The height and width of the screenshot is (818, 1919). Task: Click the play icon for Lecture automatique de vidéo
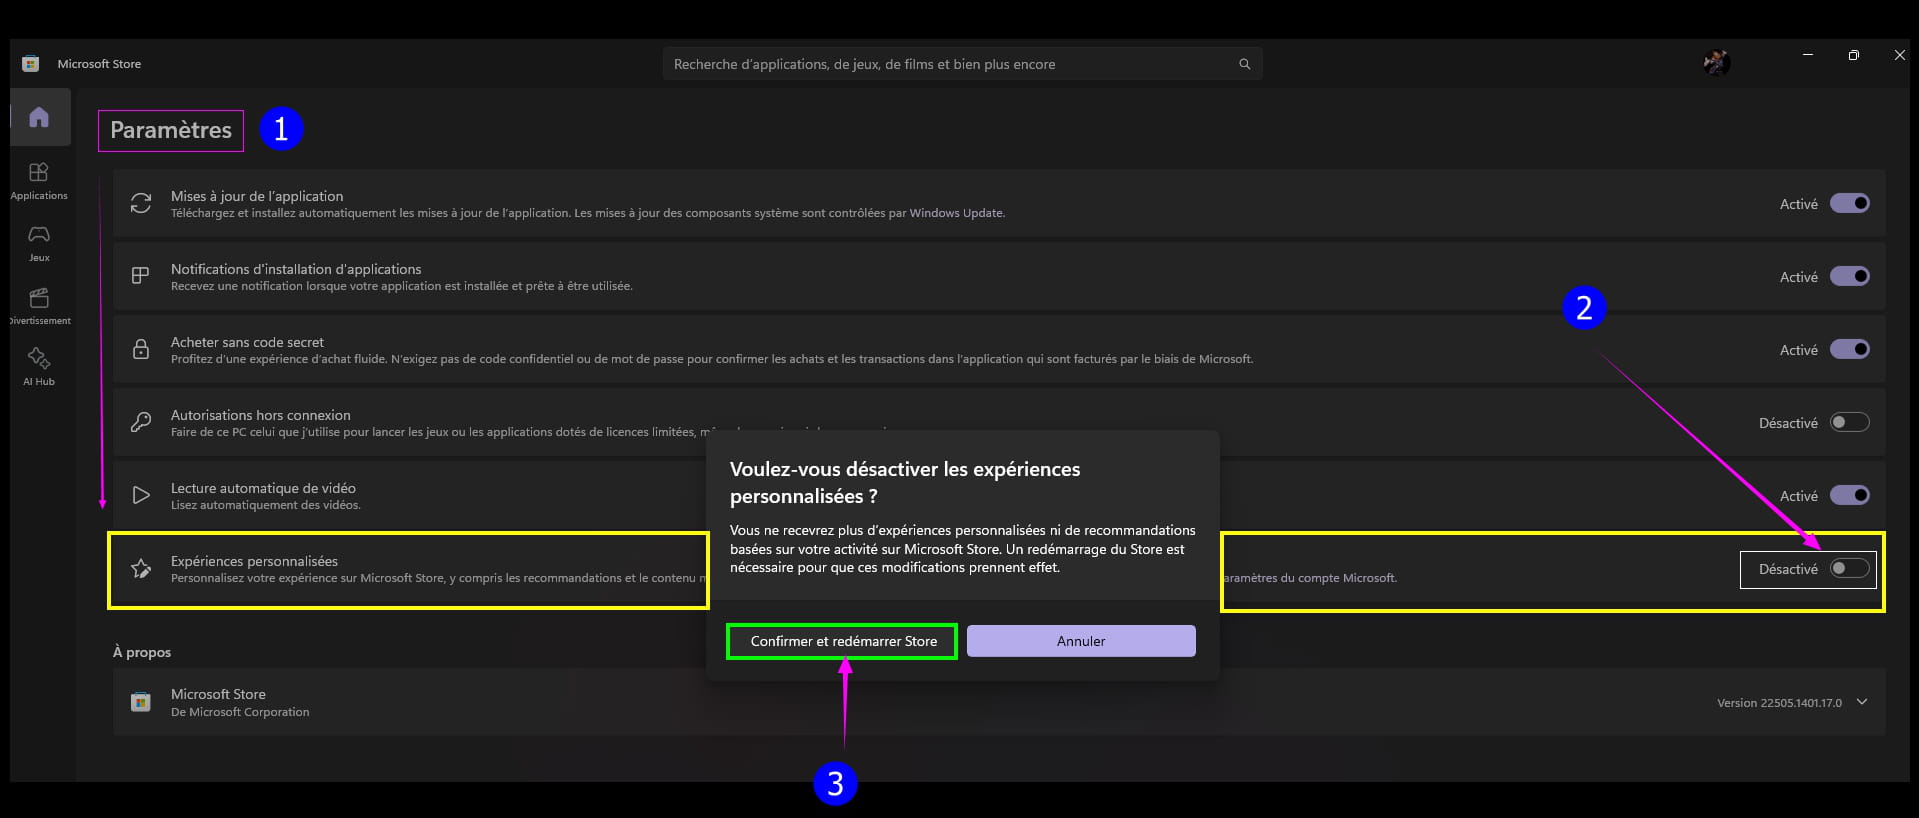(141, 495)
